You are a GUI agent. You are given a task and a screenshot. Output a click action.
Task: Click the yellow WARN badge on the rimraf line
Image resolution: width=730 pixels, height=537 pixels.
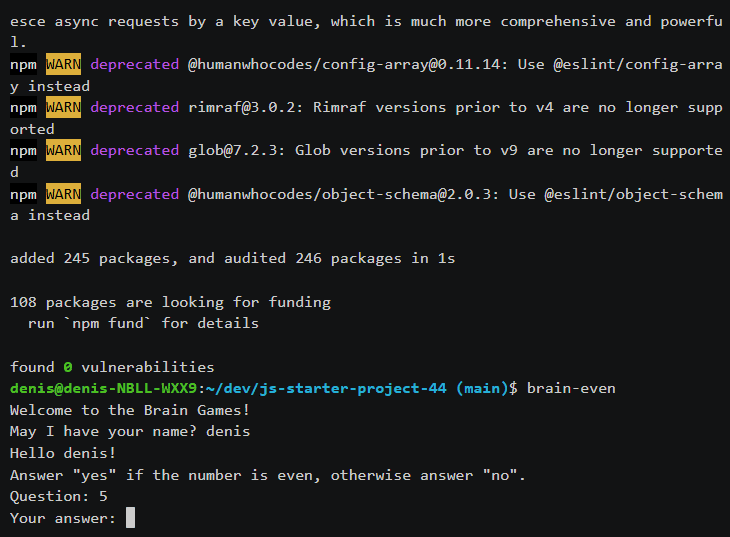63,108
